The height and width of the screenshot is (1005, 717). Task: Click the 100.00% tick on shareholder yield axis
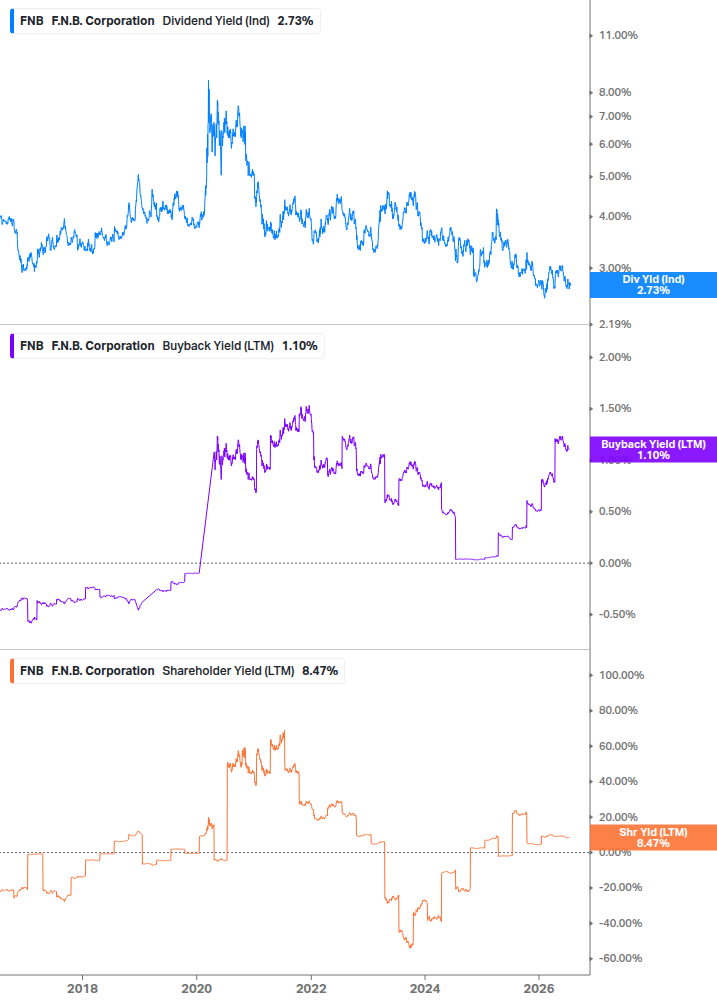pyautogui.click(x=622, y=676)
